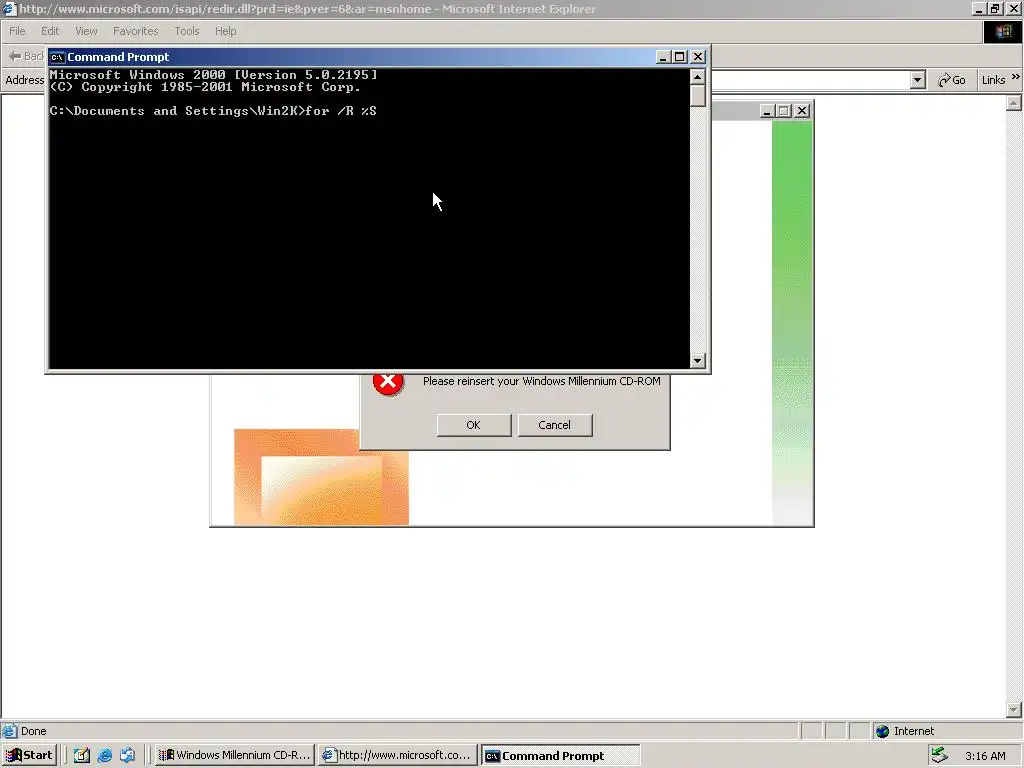
Task: Maximize the Command Prompt window
Action: (x=679, y=57)
